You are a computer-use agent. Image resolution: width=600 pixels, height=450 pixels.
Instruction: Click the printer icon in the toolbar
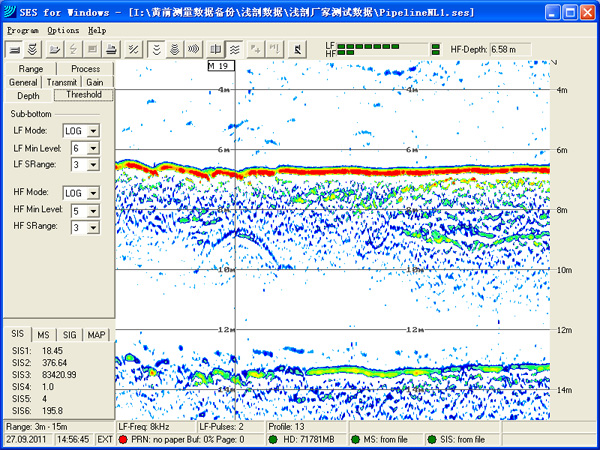pyautogui.click(x=112, y=48)
